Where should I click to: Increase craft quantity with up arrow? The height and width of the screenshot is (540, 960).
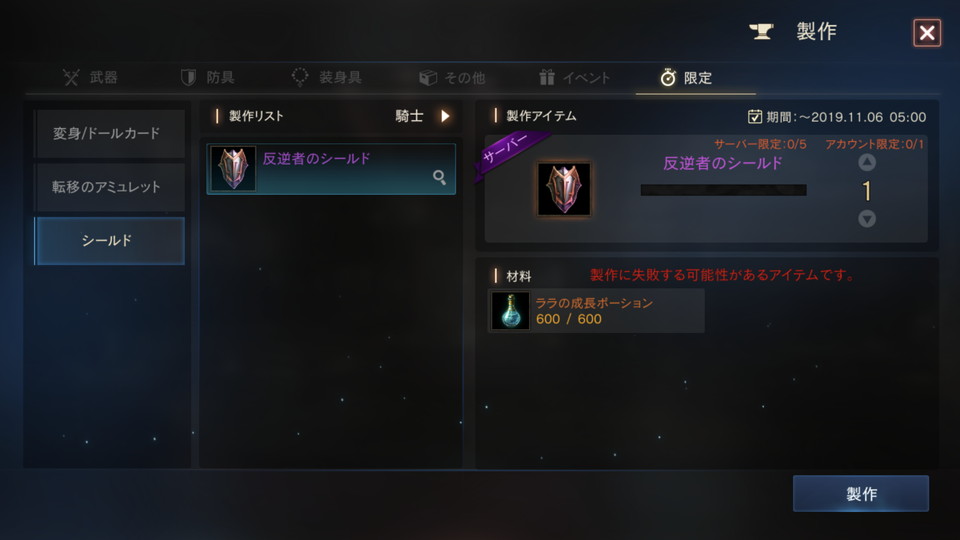point(867,162)
